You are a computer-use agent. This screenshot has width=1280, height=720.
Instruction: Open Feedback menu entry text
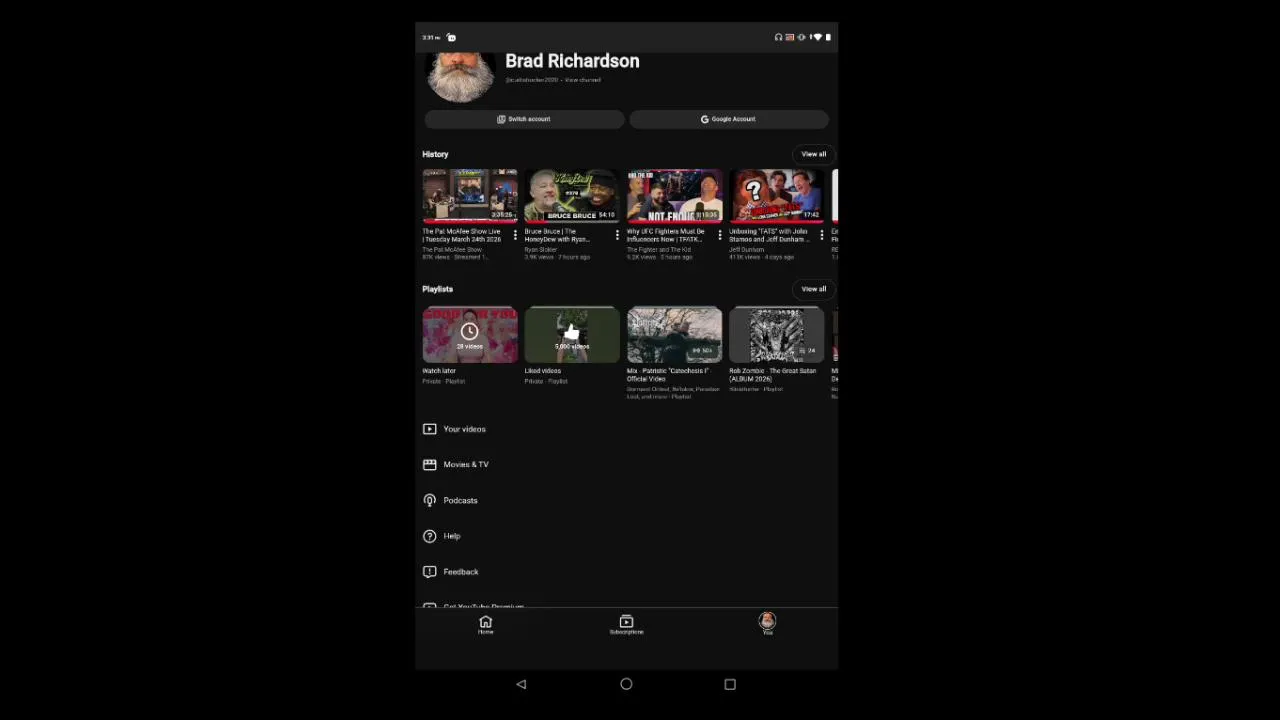click(x=461, y=572)
